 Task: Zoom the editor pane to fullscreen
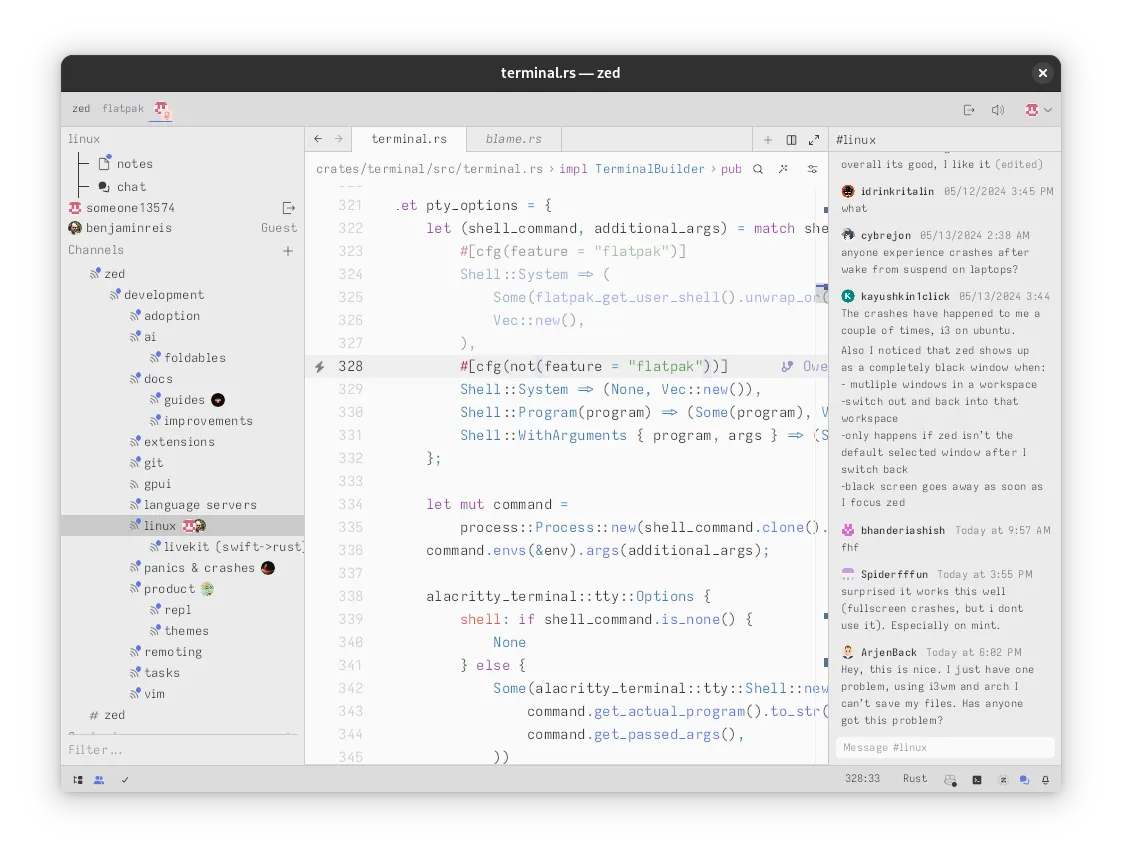814,140
